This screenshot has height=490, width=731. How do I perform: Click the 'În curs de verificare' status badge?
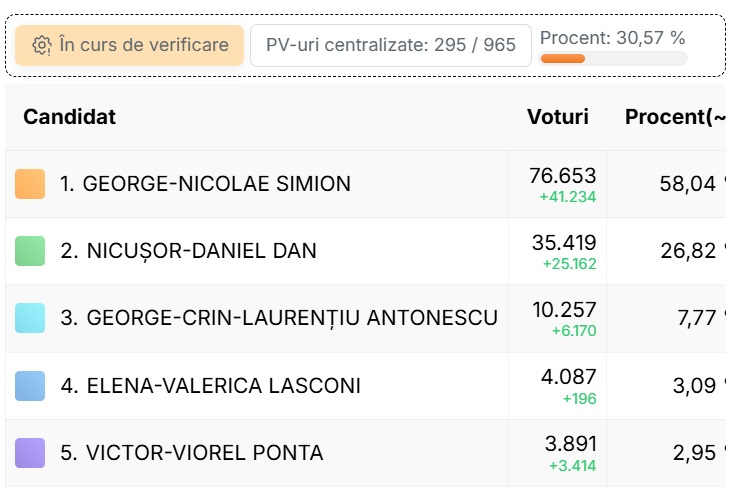[x=129, y=45]
